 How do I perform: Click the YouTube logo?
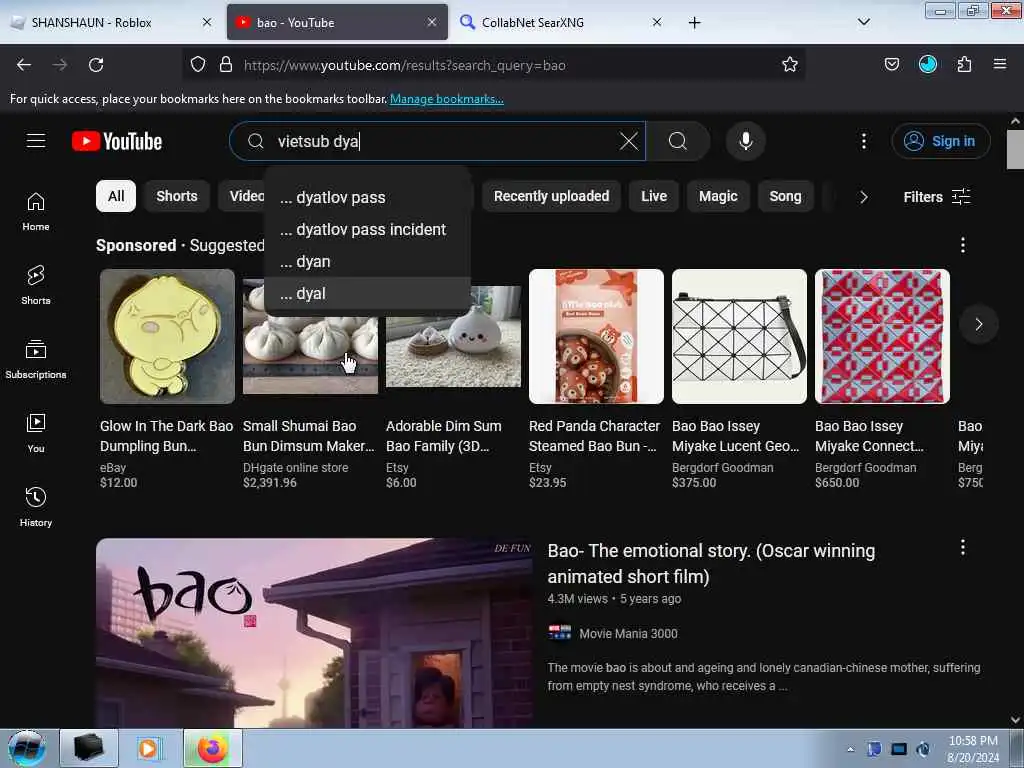coord(117,141)
